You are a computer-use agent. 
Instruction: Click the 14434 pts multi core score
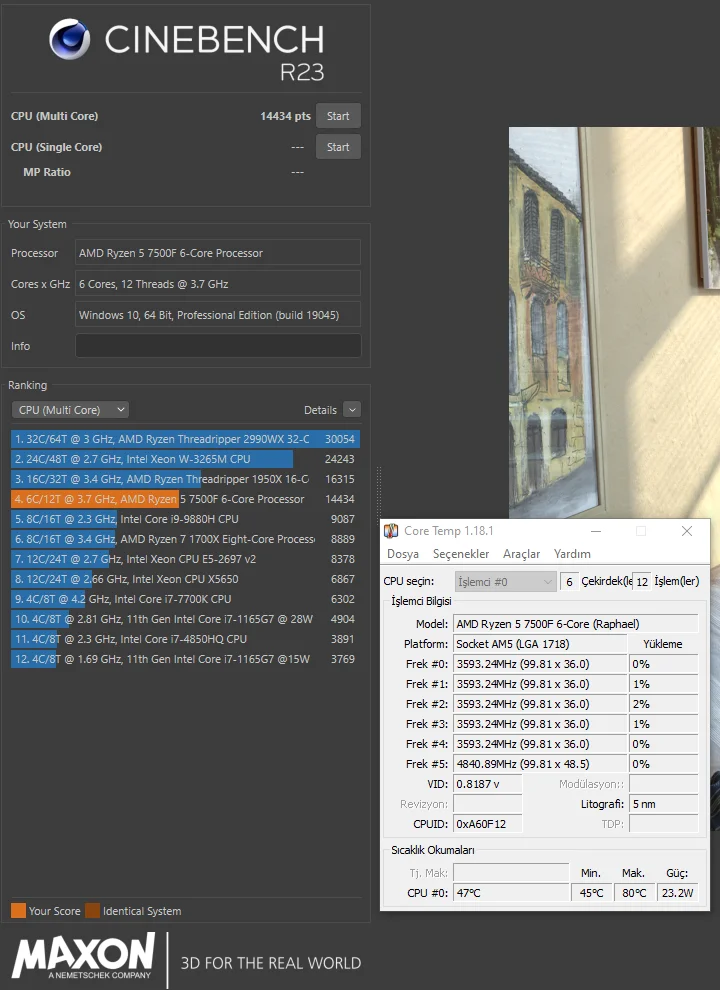tap(285, 116)
